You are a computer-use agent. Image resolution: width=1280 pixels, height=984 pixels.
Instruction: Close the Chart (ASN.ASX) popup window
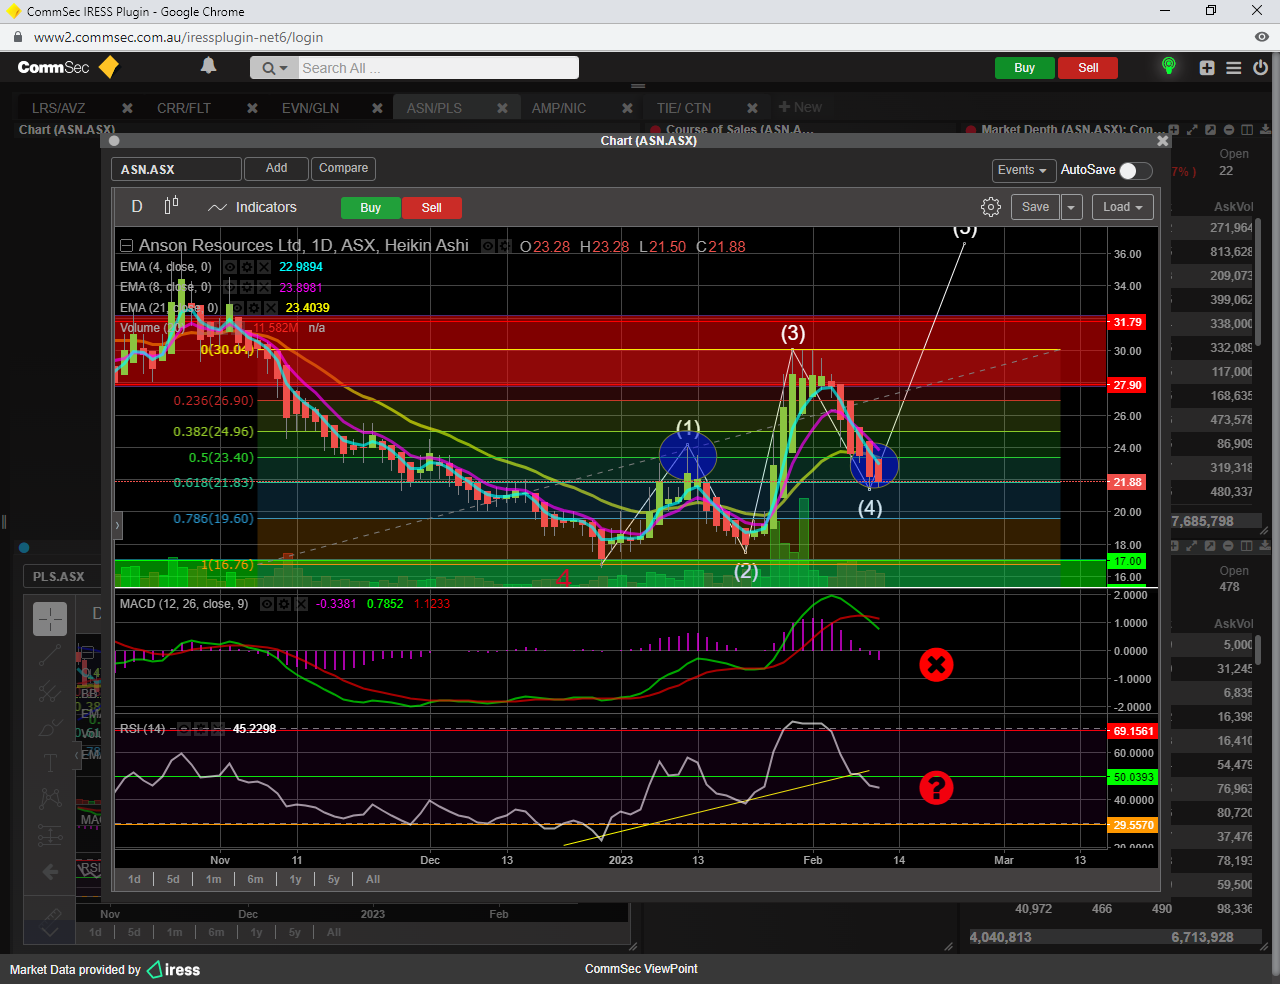[x=1162, y=141]
